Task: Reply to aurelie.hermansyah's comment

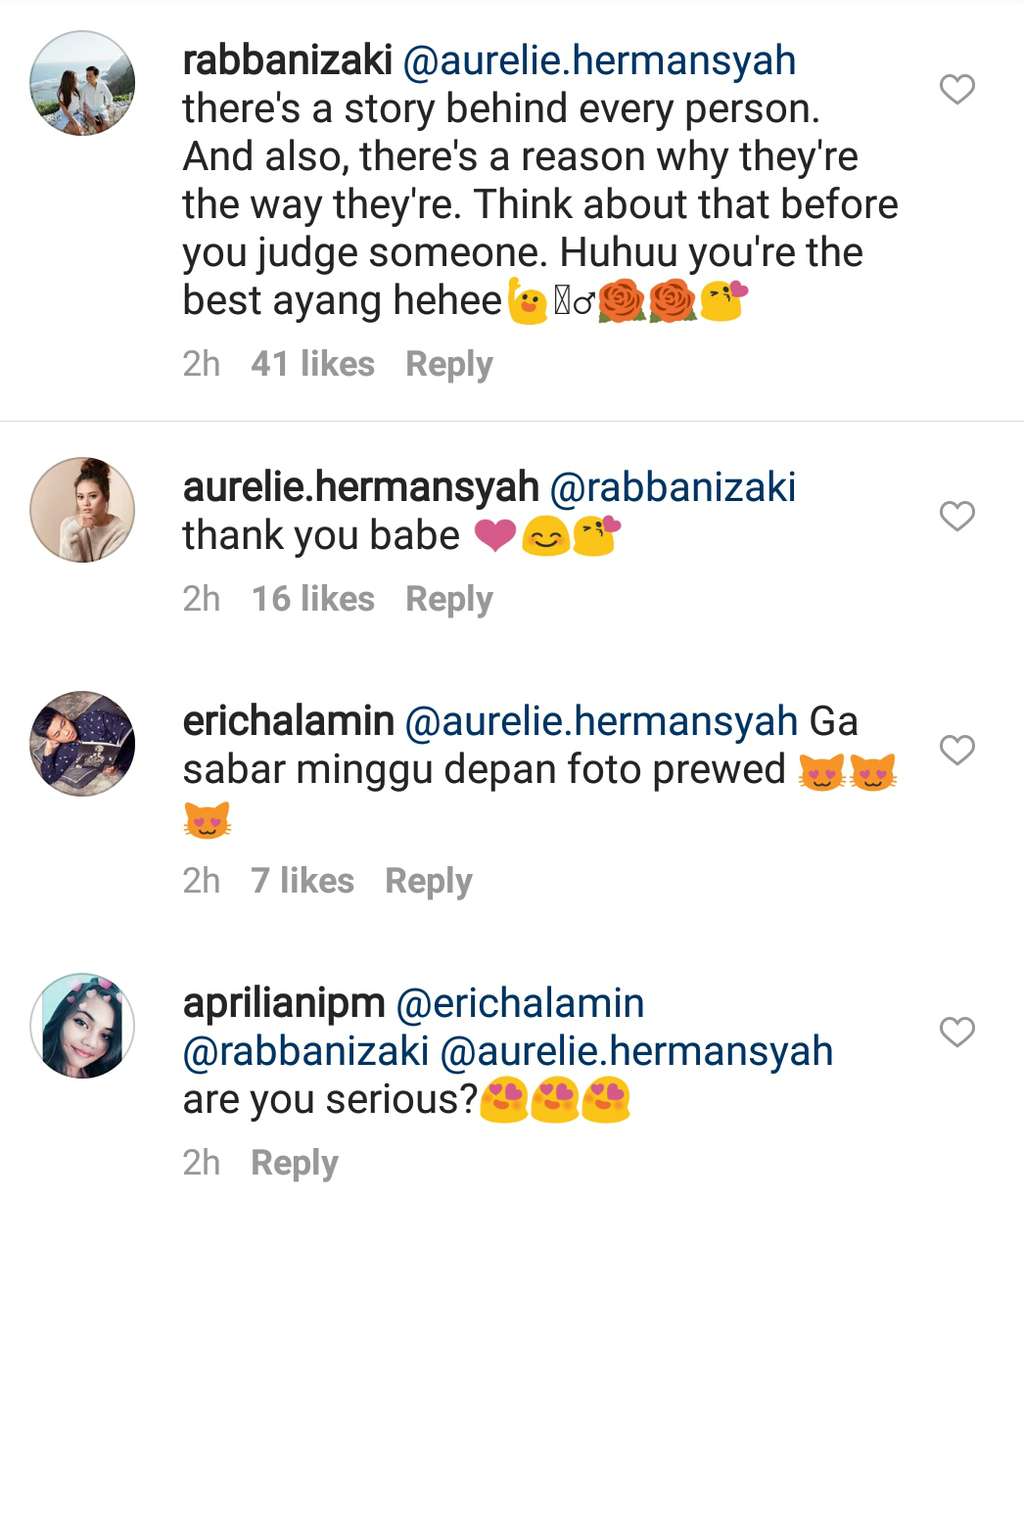Action: click(449, 599)
